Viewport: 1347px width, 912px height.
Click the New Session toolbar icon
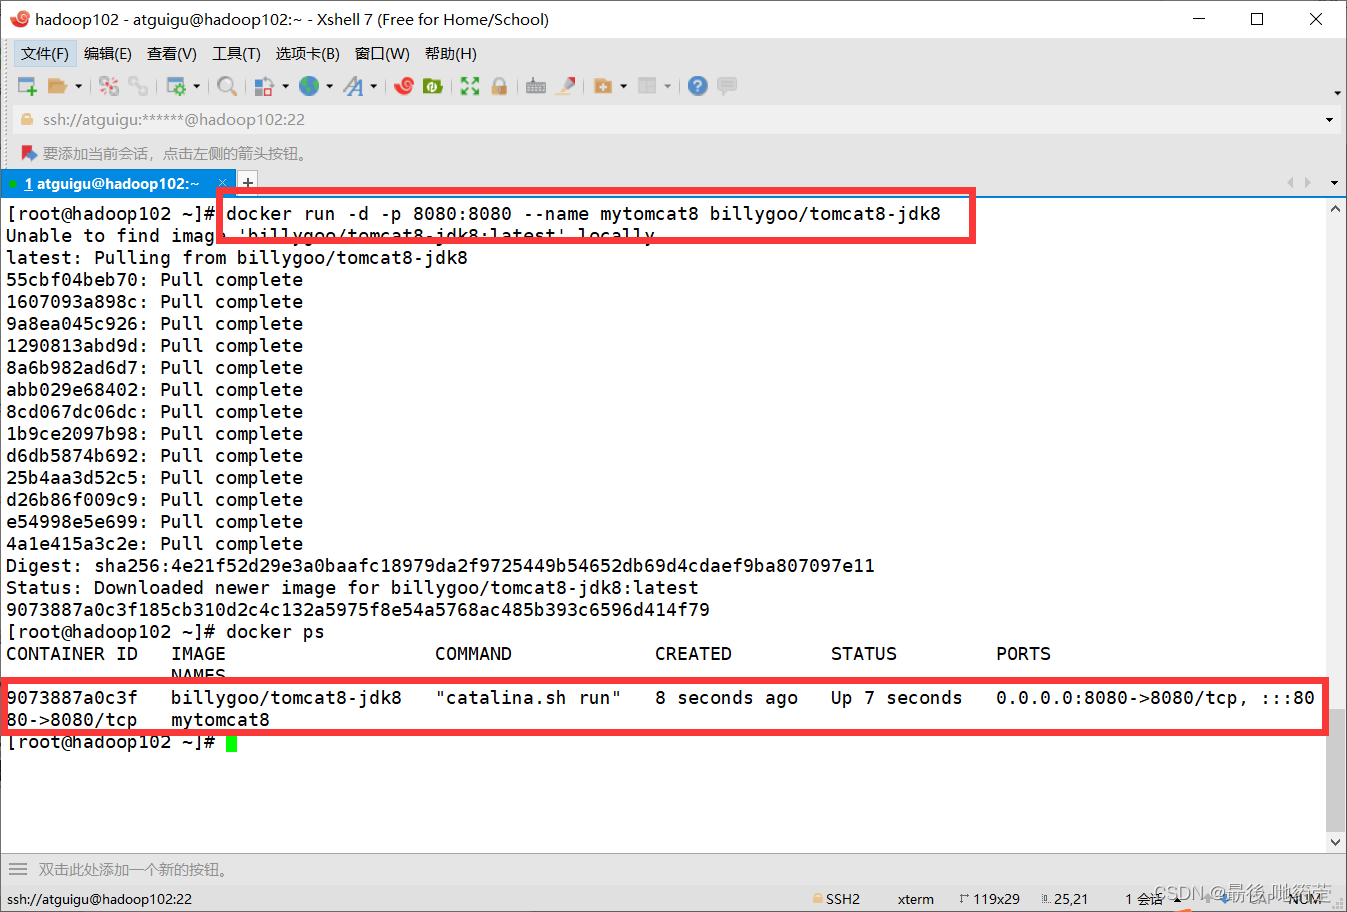[27, 86]
